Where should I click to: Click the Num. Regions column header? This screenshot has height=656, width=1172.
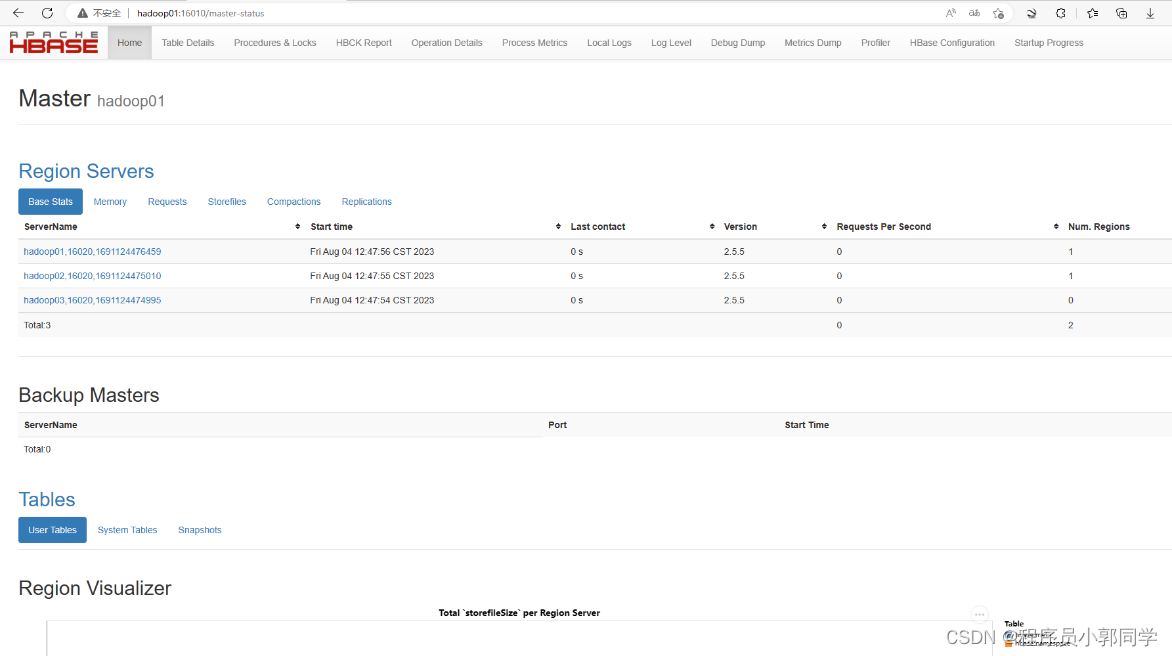pos(1099,226)
